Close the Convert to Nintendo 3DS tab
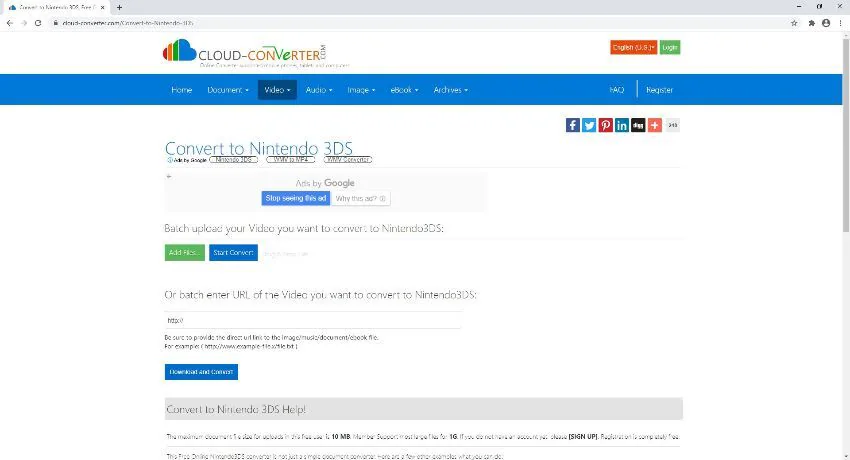Image resolution: width=850 pixels, height=460 pixels. (x=102, y=8)
